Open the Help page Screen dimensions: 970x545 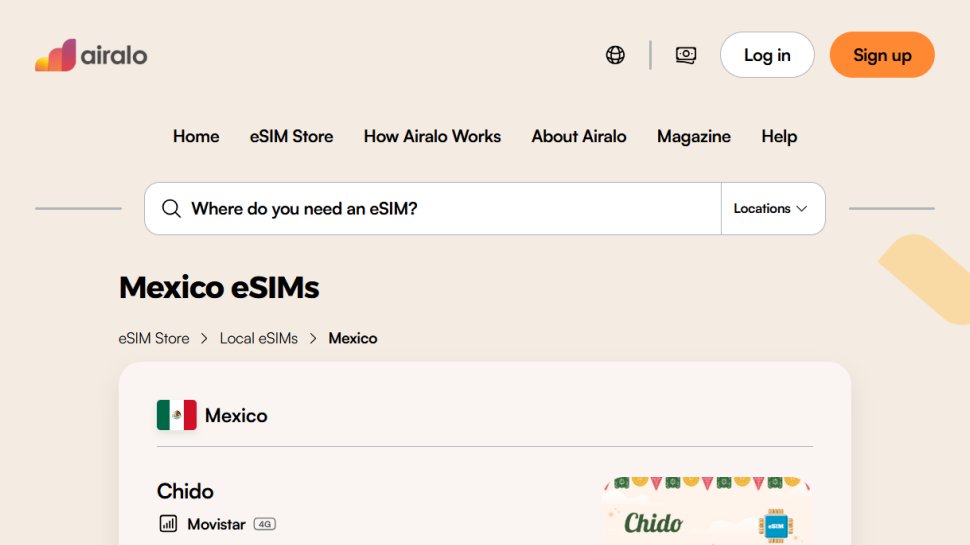(779, 136)
